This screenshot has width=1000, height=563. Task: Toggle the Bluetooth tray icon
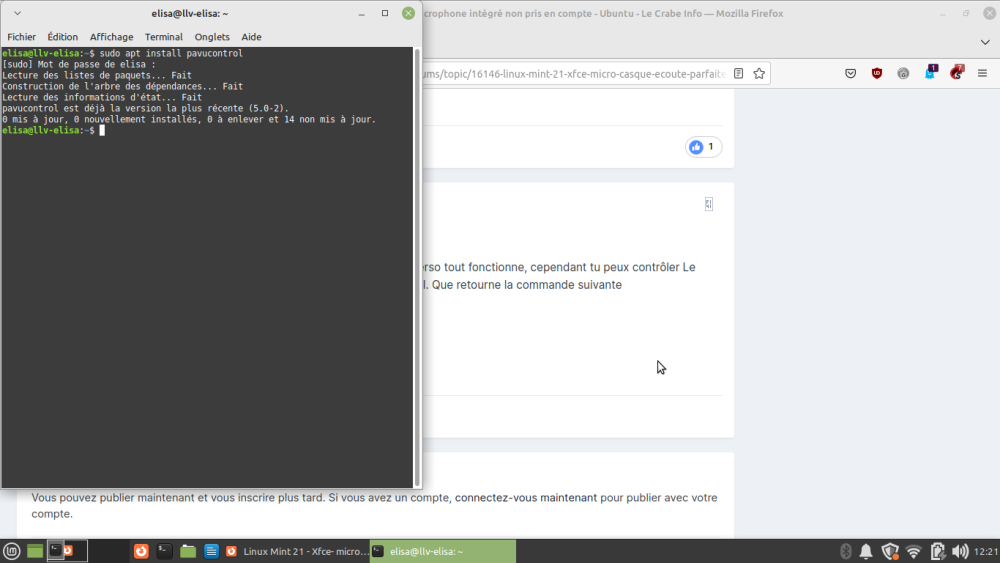click(x=844, y=551)
